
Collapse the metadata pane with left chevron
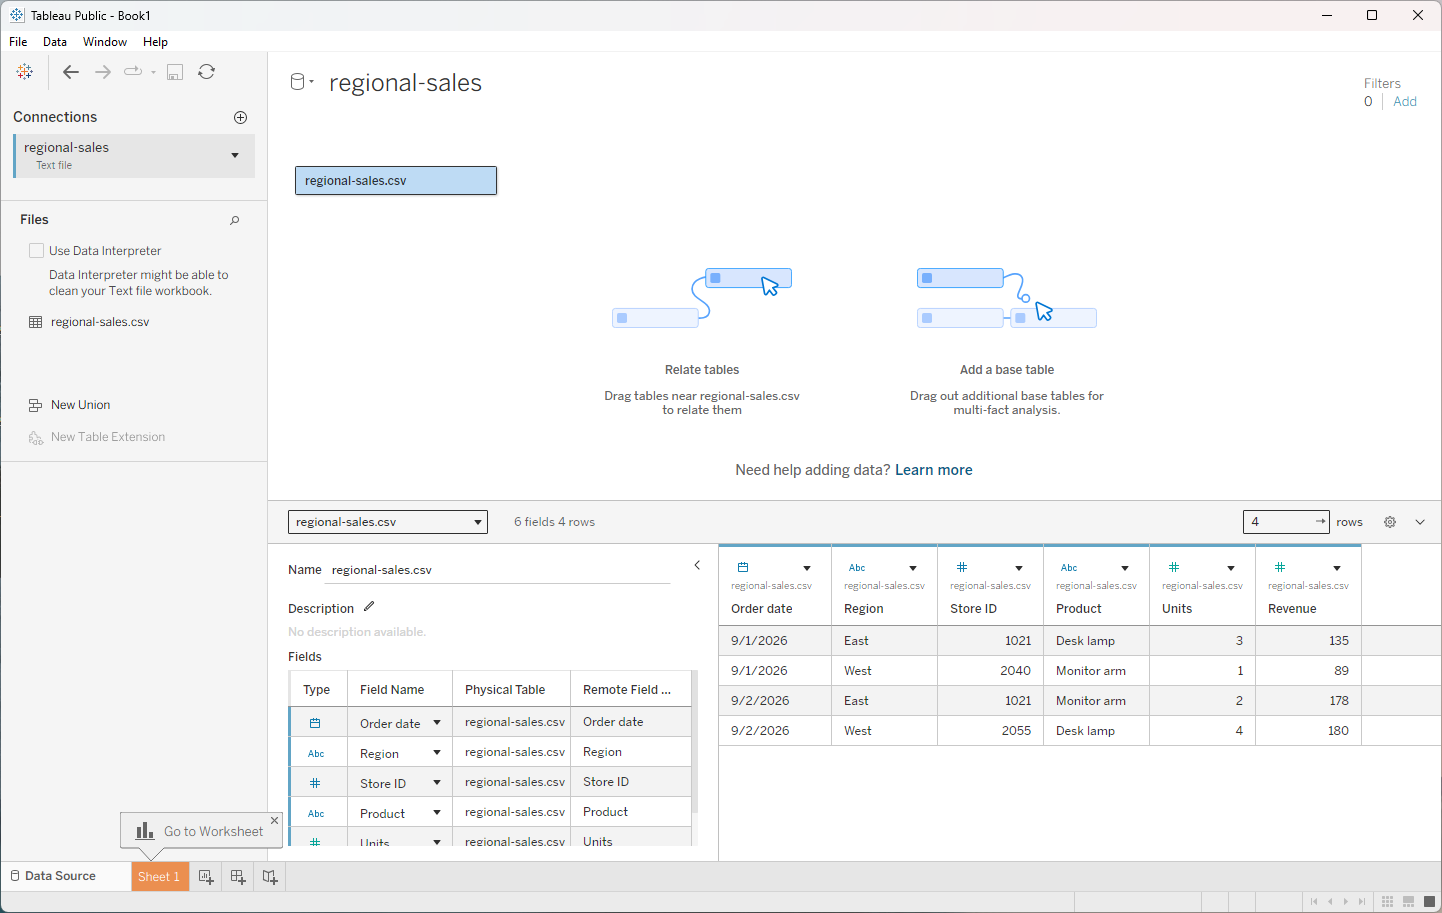click(x=697, y=565)
